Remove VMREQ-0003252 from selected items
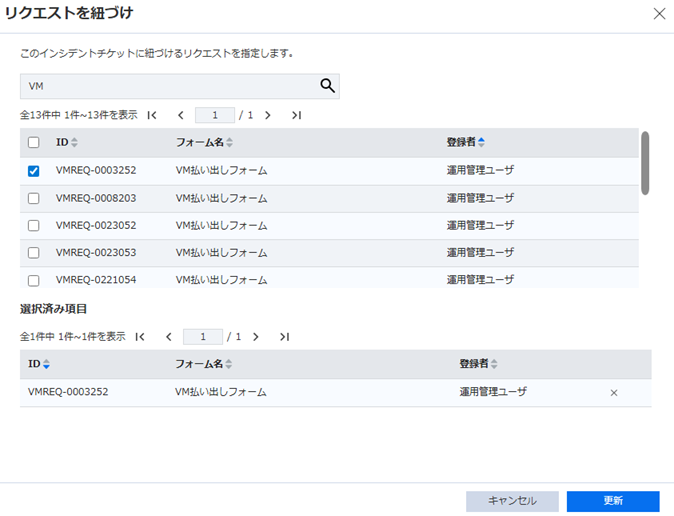The height and width of the screenshot is (516, 674). point(614,393)
